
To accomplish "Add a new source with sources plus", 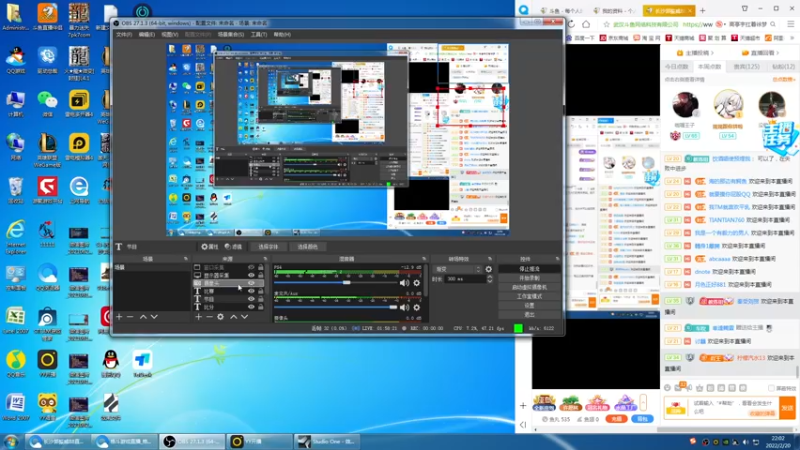I will 198,317.
